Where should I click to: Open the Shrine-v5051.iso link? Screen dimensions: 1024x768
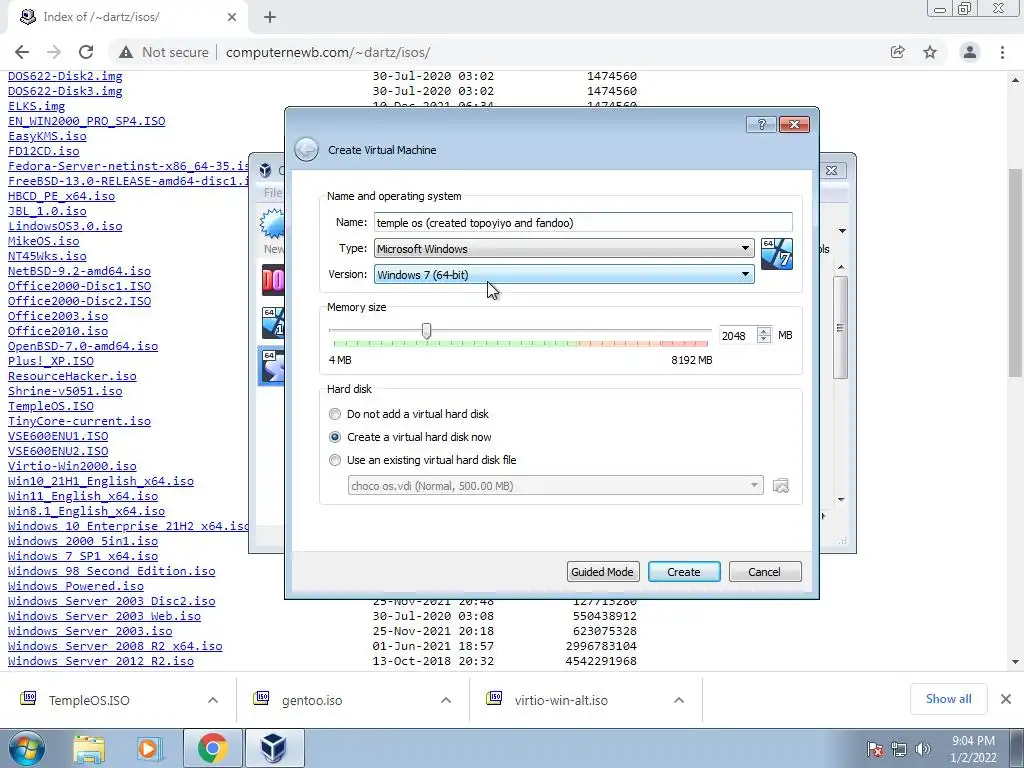(65, 391)
